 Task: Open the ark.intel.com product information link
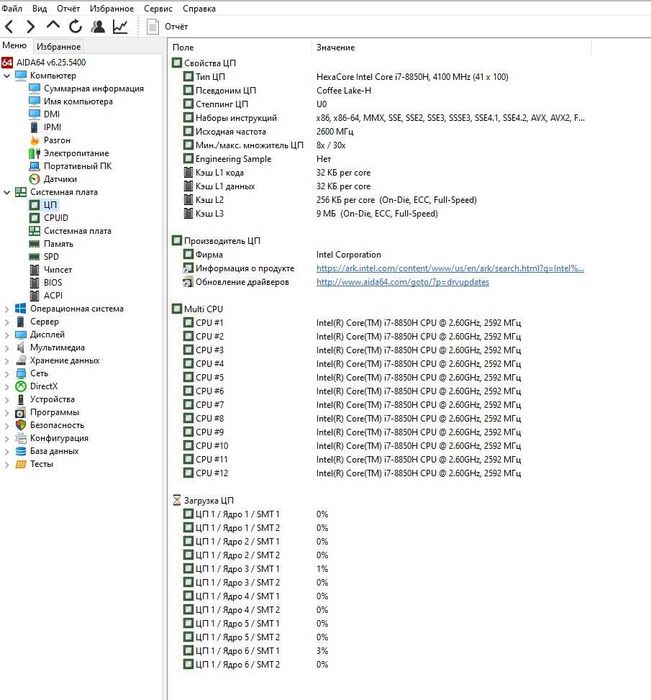[450, 268]
